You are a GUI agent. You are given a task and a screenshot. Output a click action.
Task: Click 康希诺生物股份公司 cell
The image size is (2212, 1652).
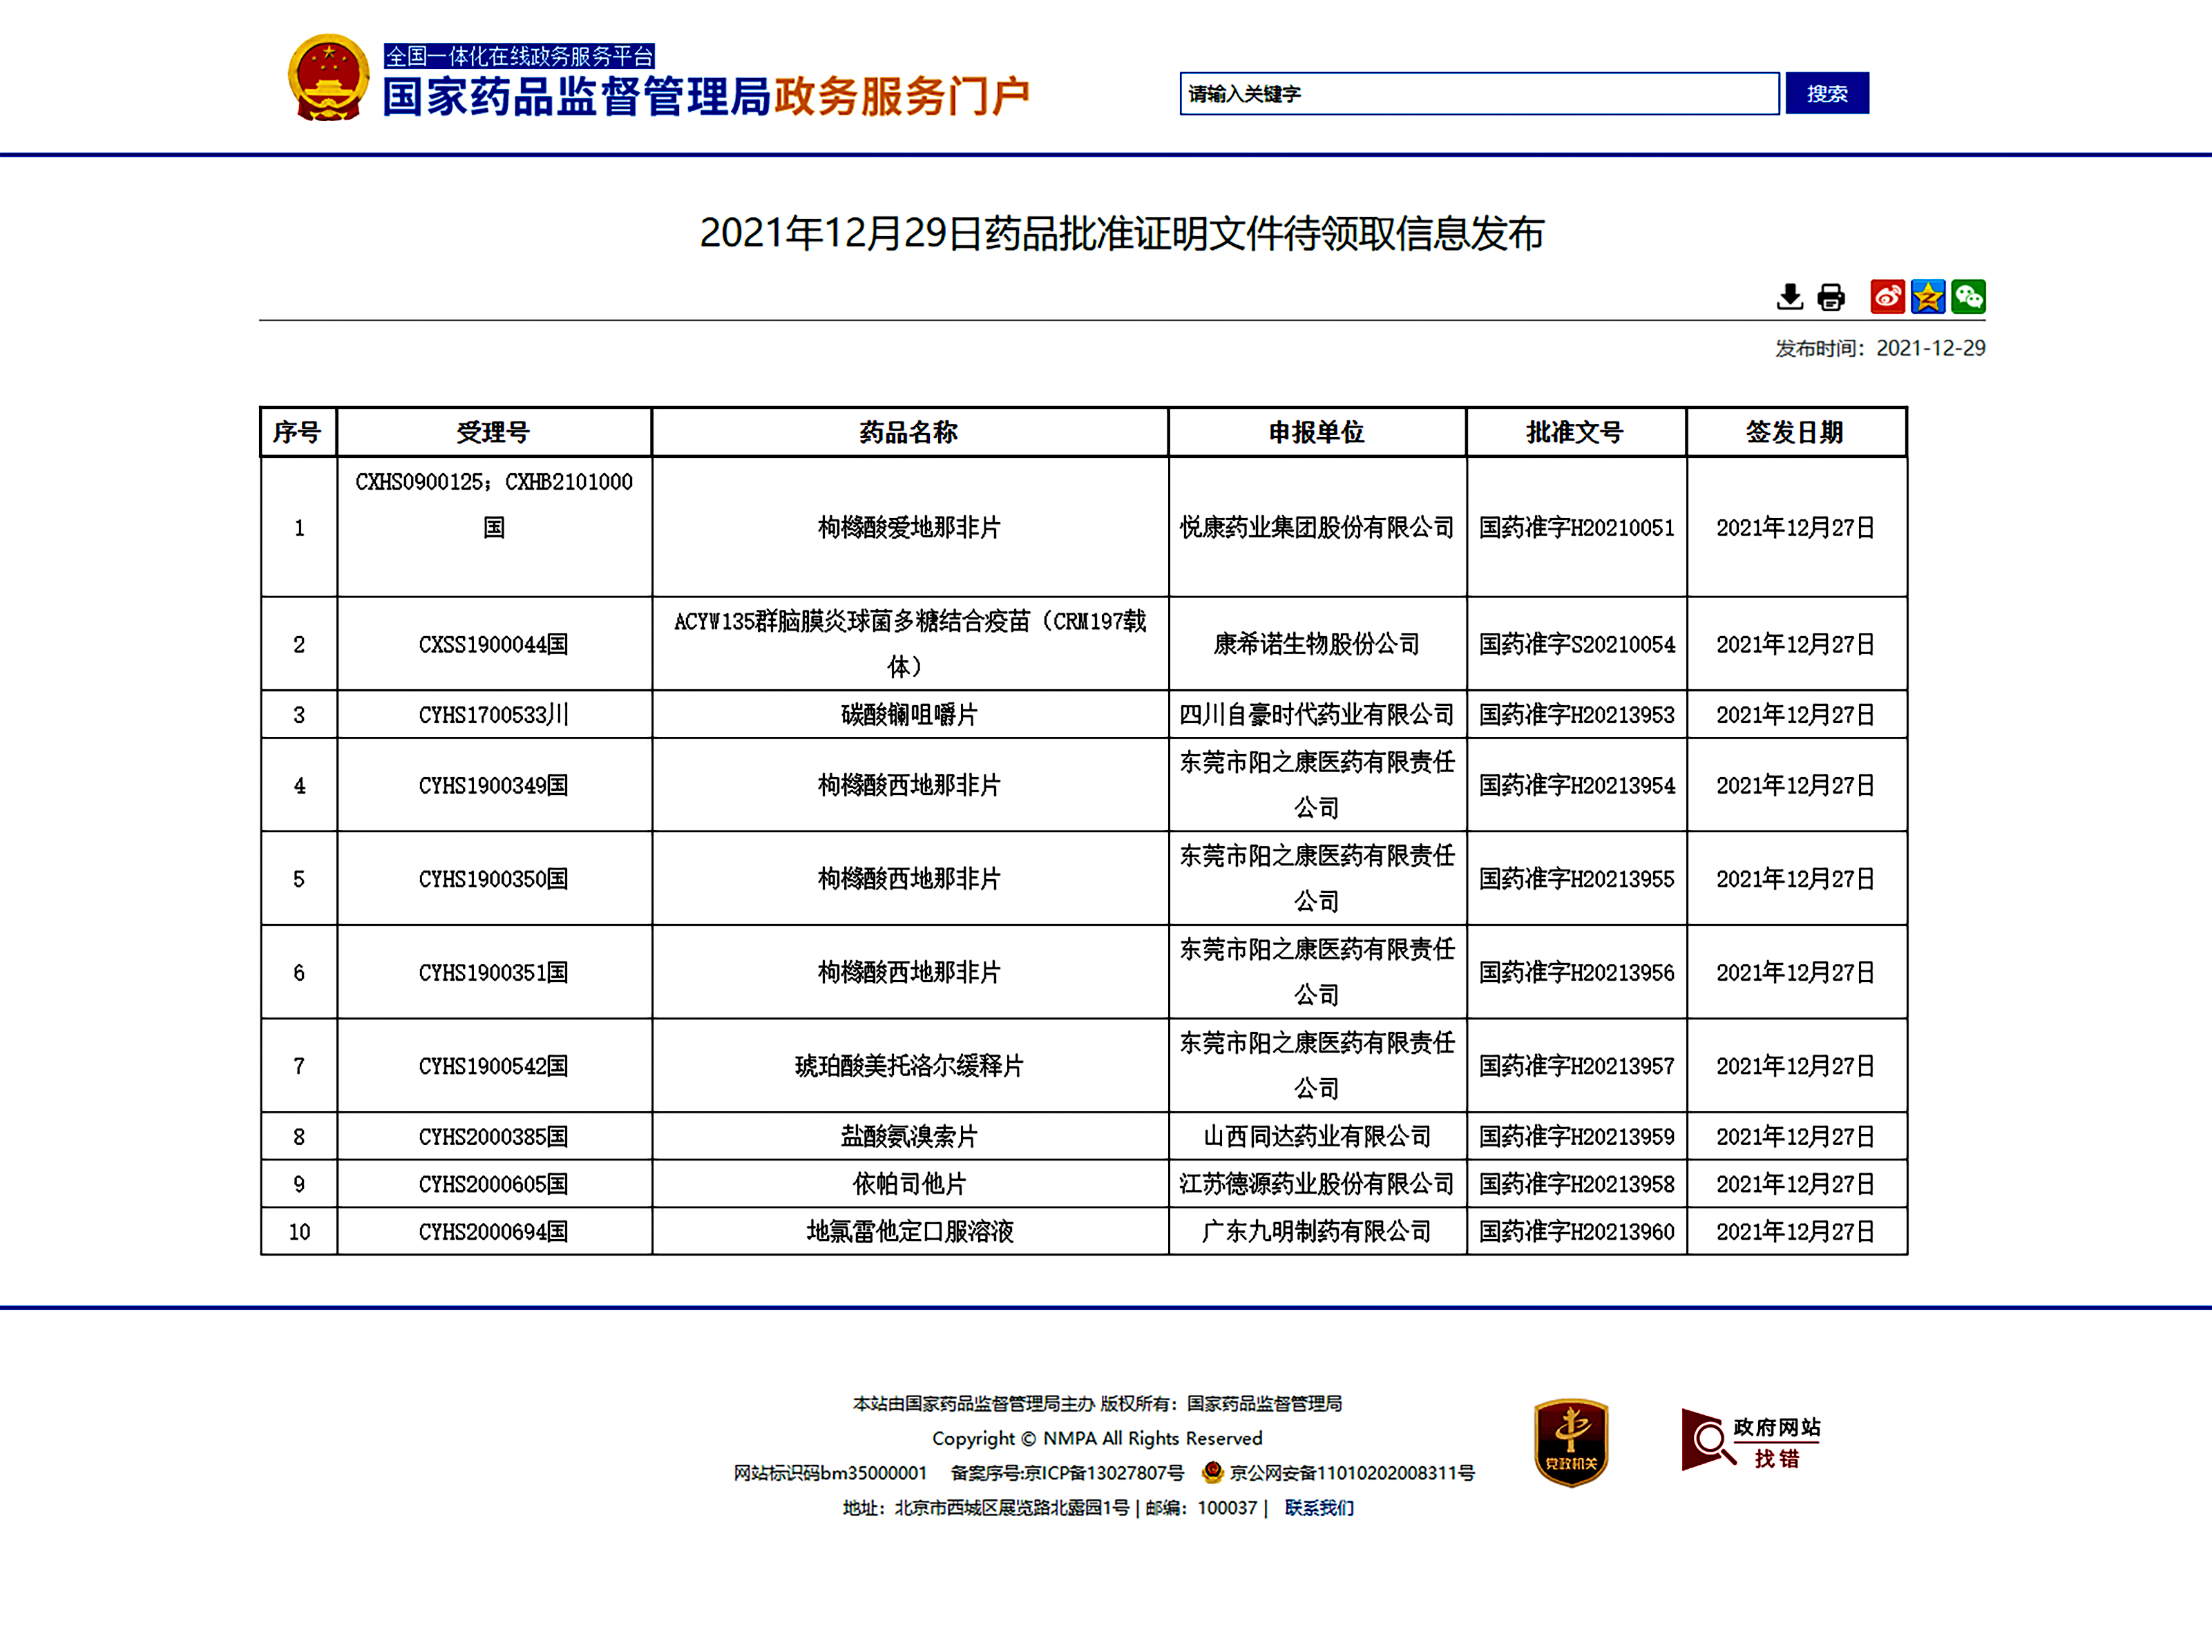[x=1317, y=645]
